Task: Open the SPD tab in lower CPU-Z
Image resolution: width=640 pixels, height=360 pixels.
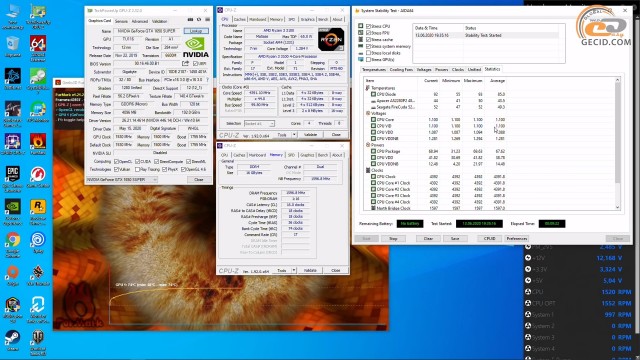Action: pos(291,155)
